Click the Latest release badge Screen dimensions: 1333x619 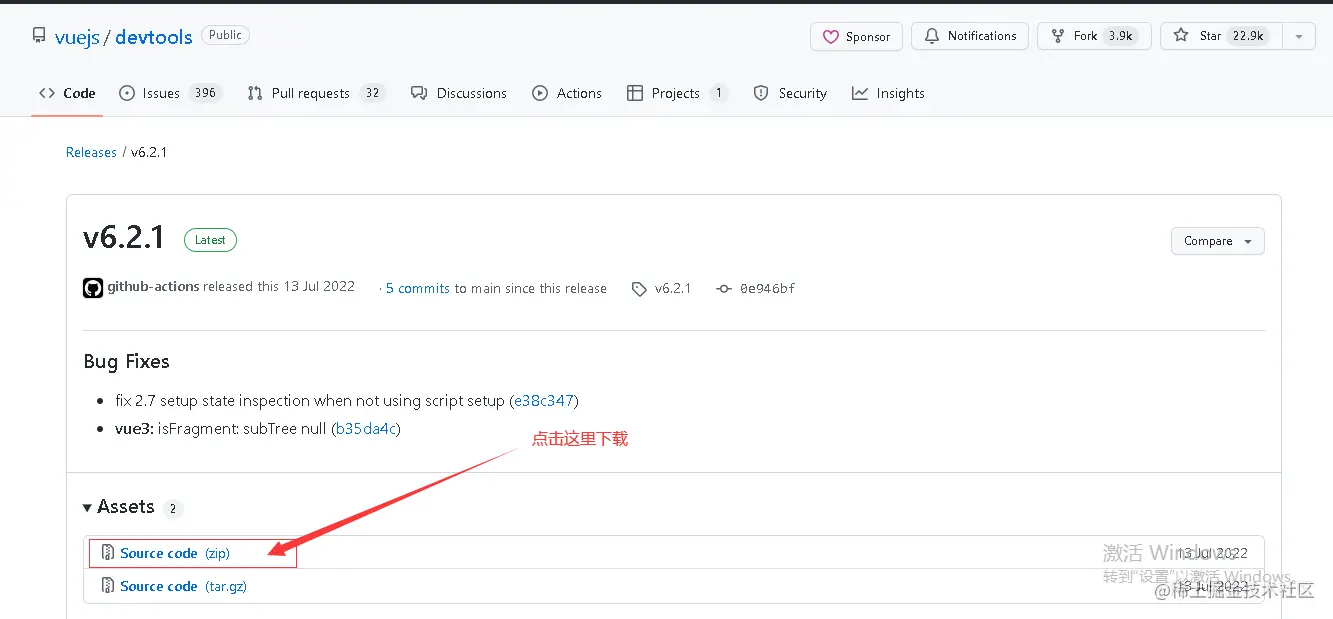tap(210, 240)
